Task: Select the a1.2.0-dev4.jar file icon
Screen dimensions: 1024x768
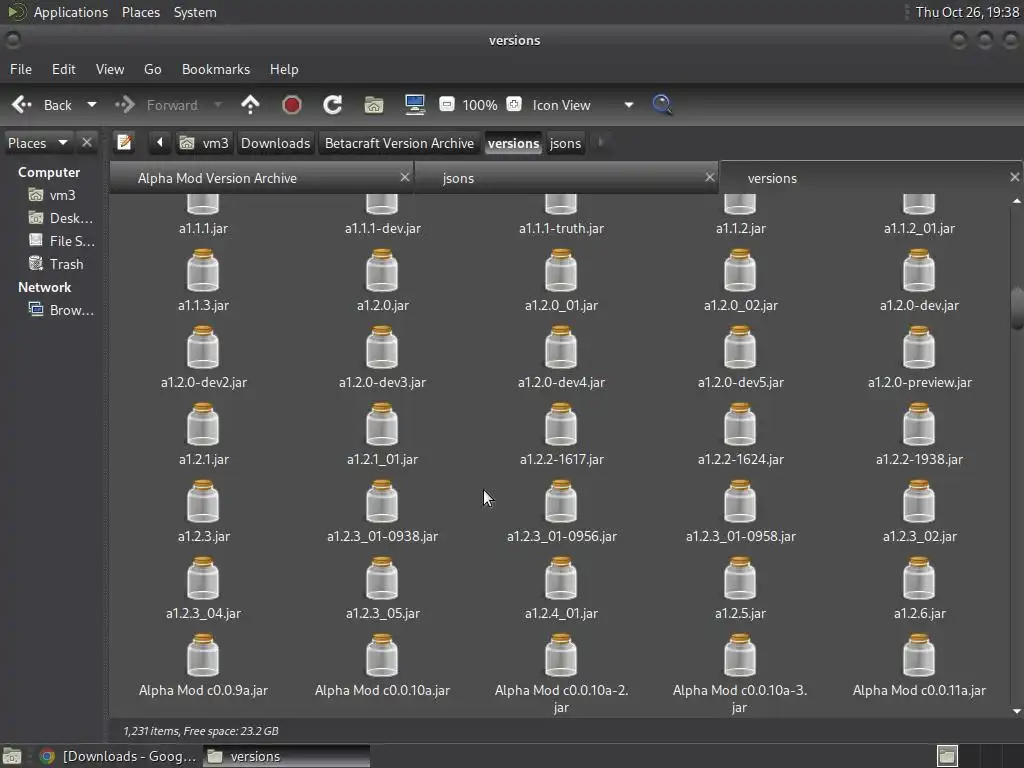Action: coord(561,347)
